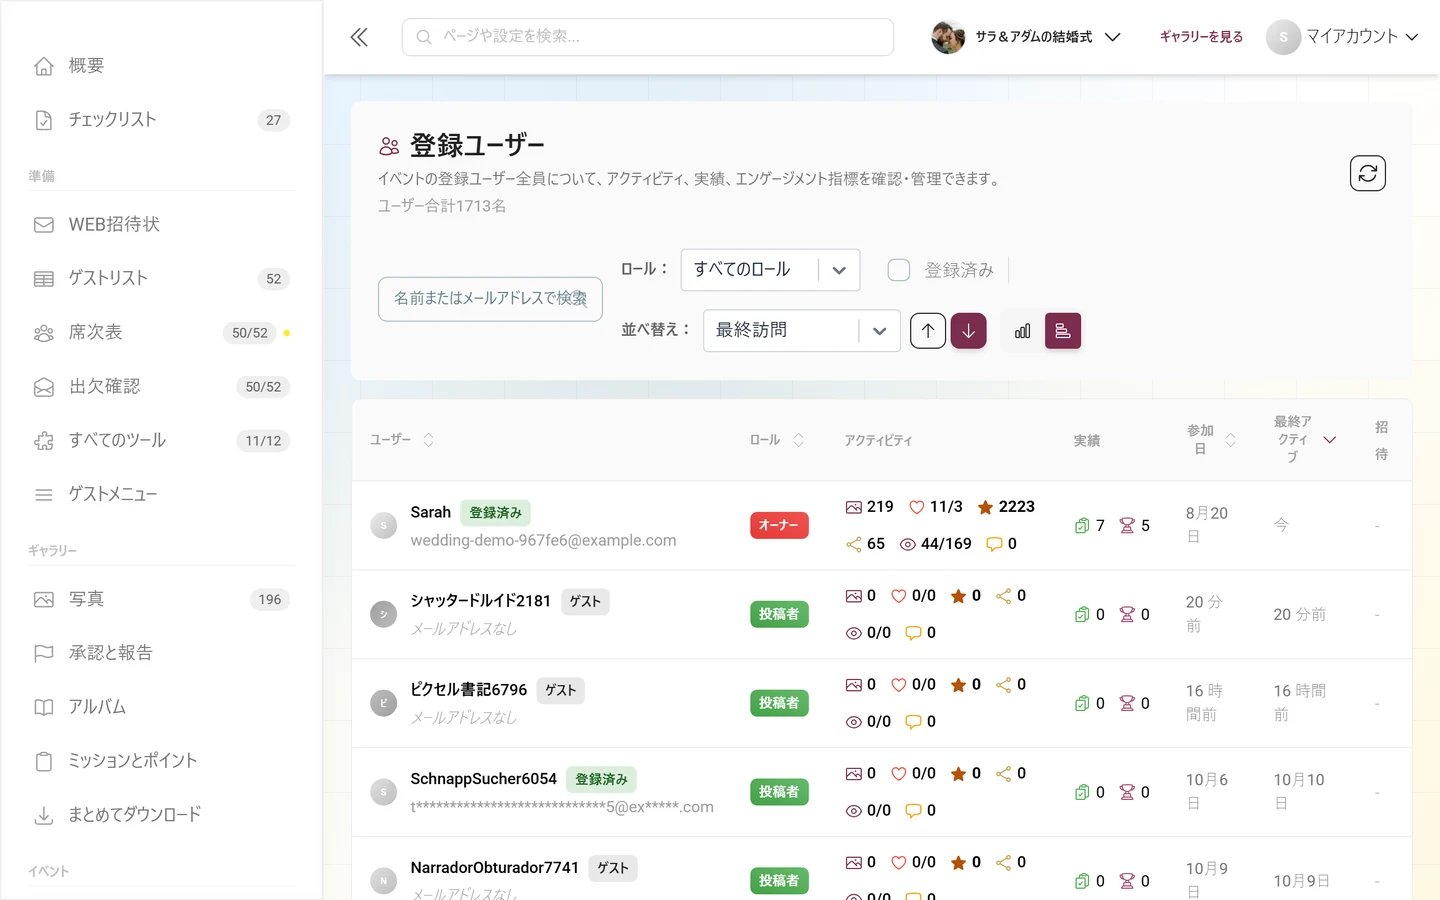Screen dimensions: 1440x900
Task: Open user NarradorObturador7741
Action: point(495,868)
